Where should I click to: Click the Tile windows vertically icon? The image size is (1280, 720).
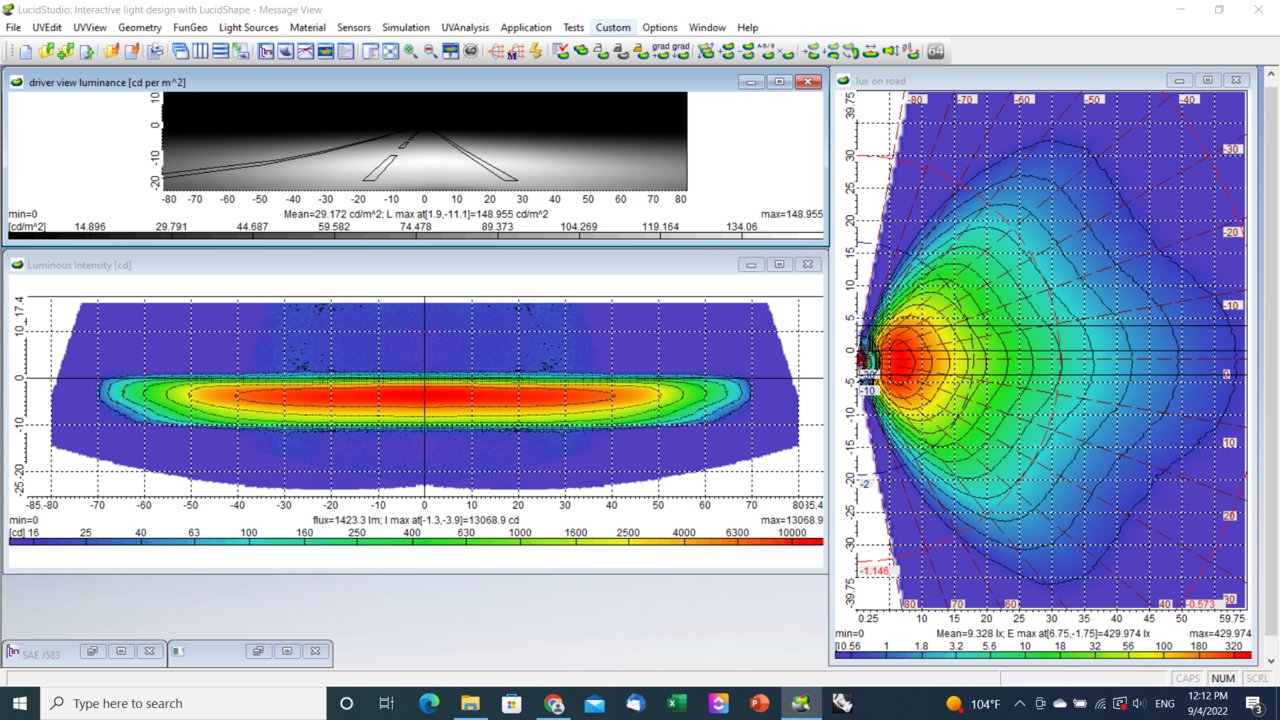pos(200,51)
